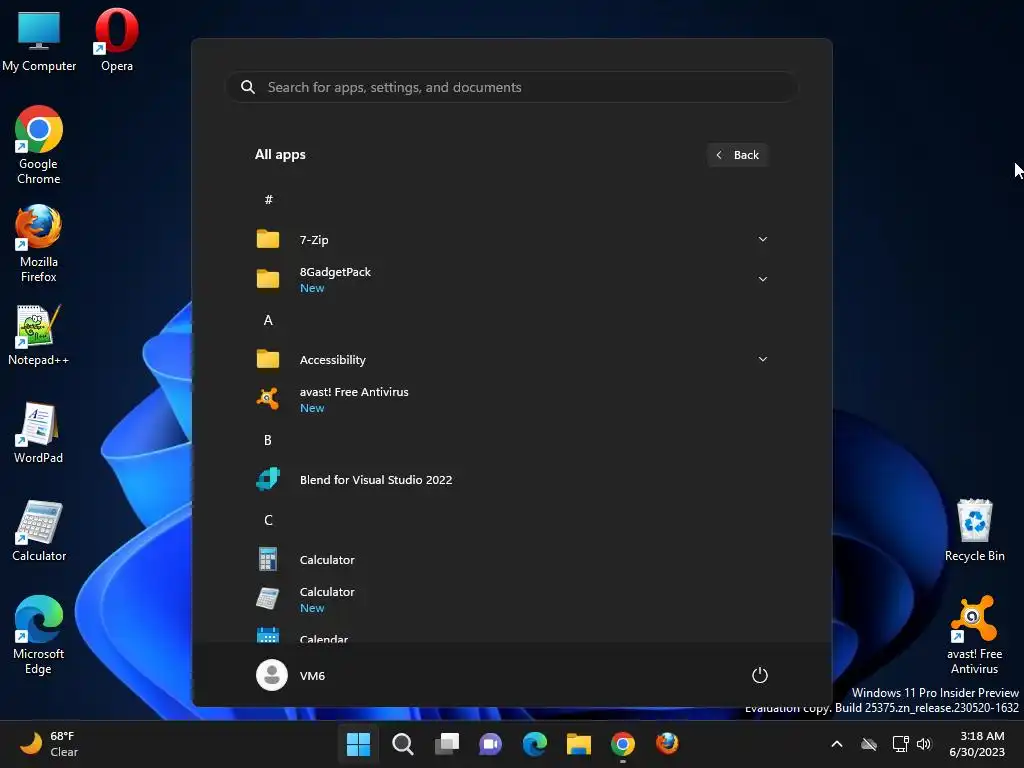Open Google Chrome desktop shortcut
Screen dimensions: 1024x768
(39, 145)
